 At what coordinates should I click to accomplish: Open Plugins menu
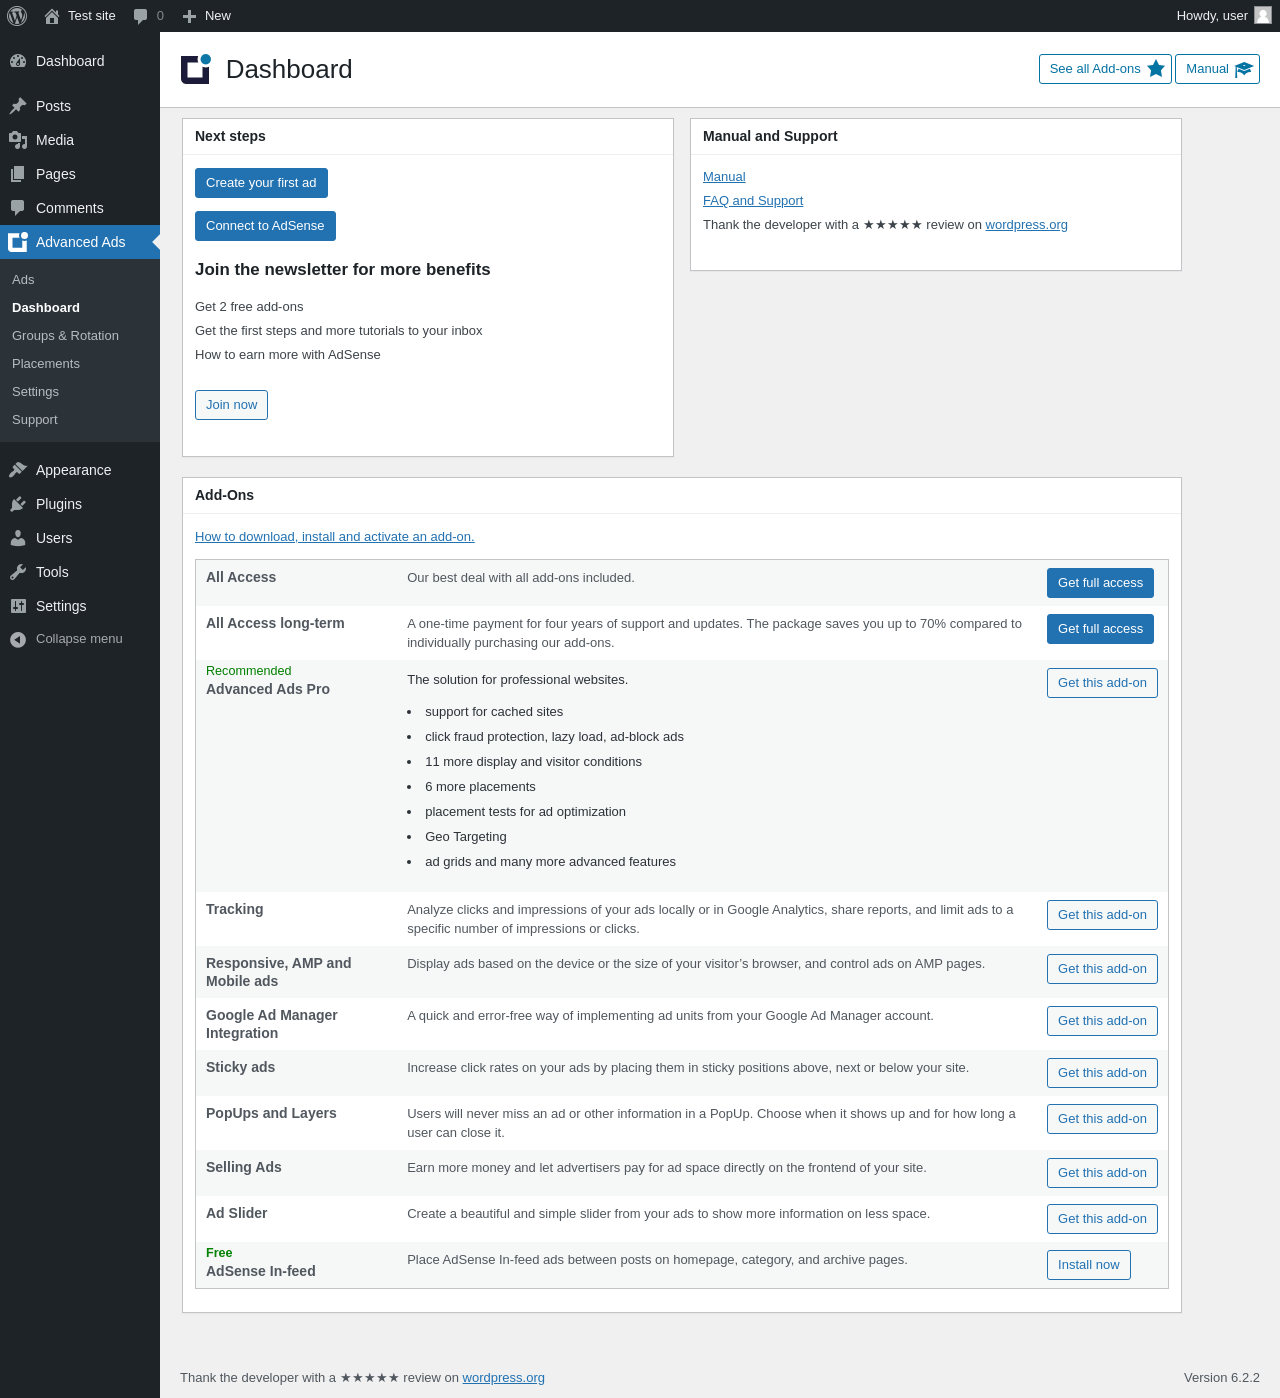click(x=80, y=504)
